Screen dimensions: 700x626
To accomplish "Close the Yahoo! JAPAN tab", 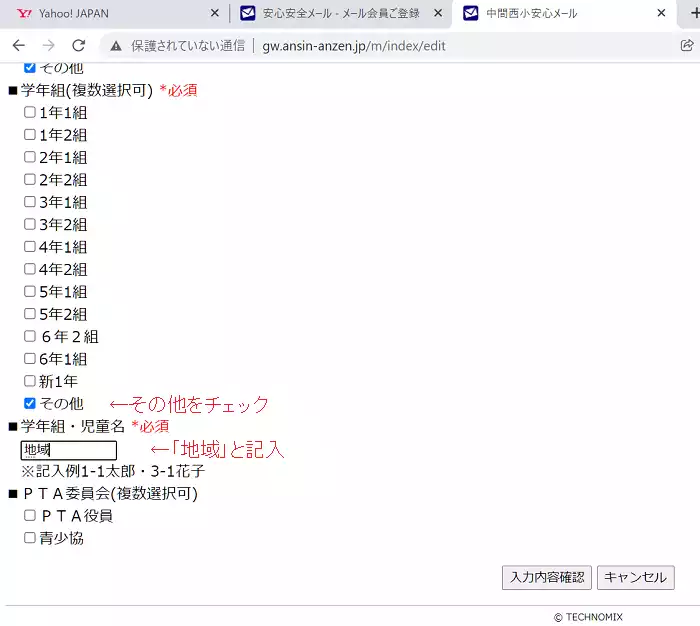I will coord(215,13).
